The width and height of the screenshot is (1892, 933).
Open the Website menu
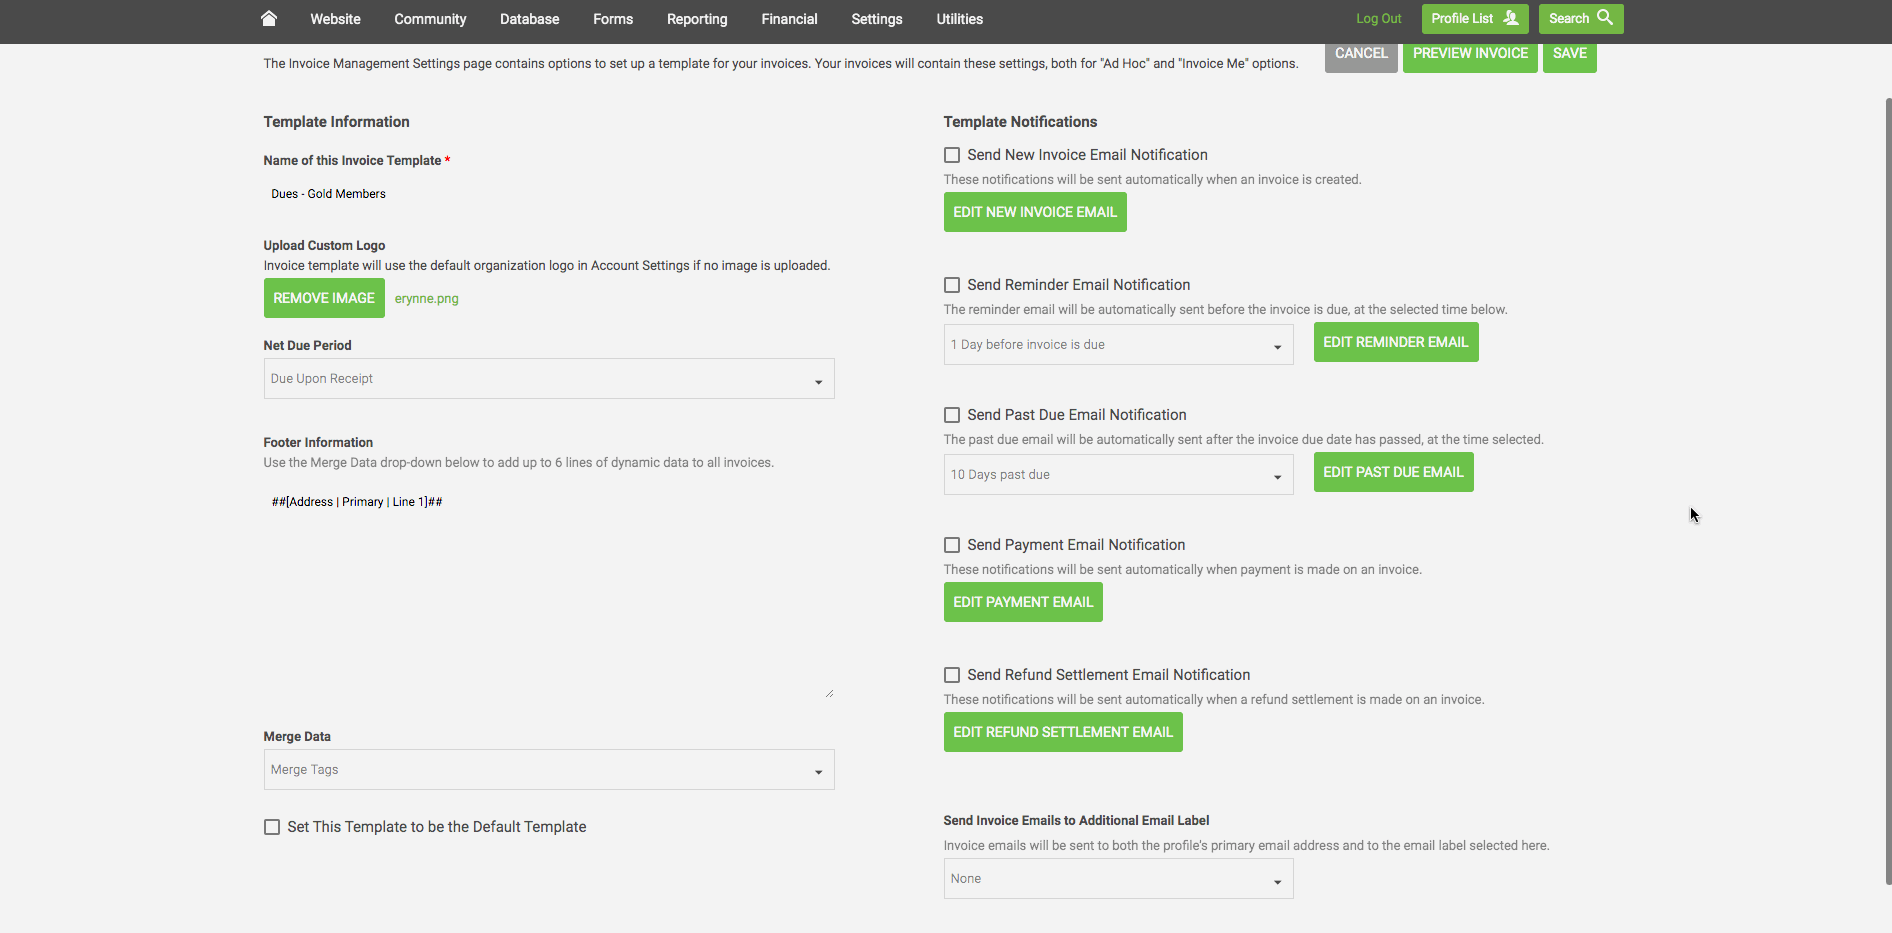coord(335,19)
